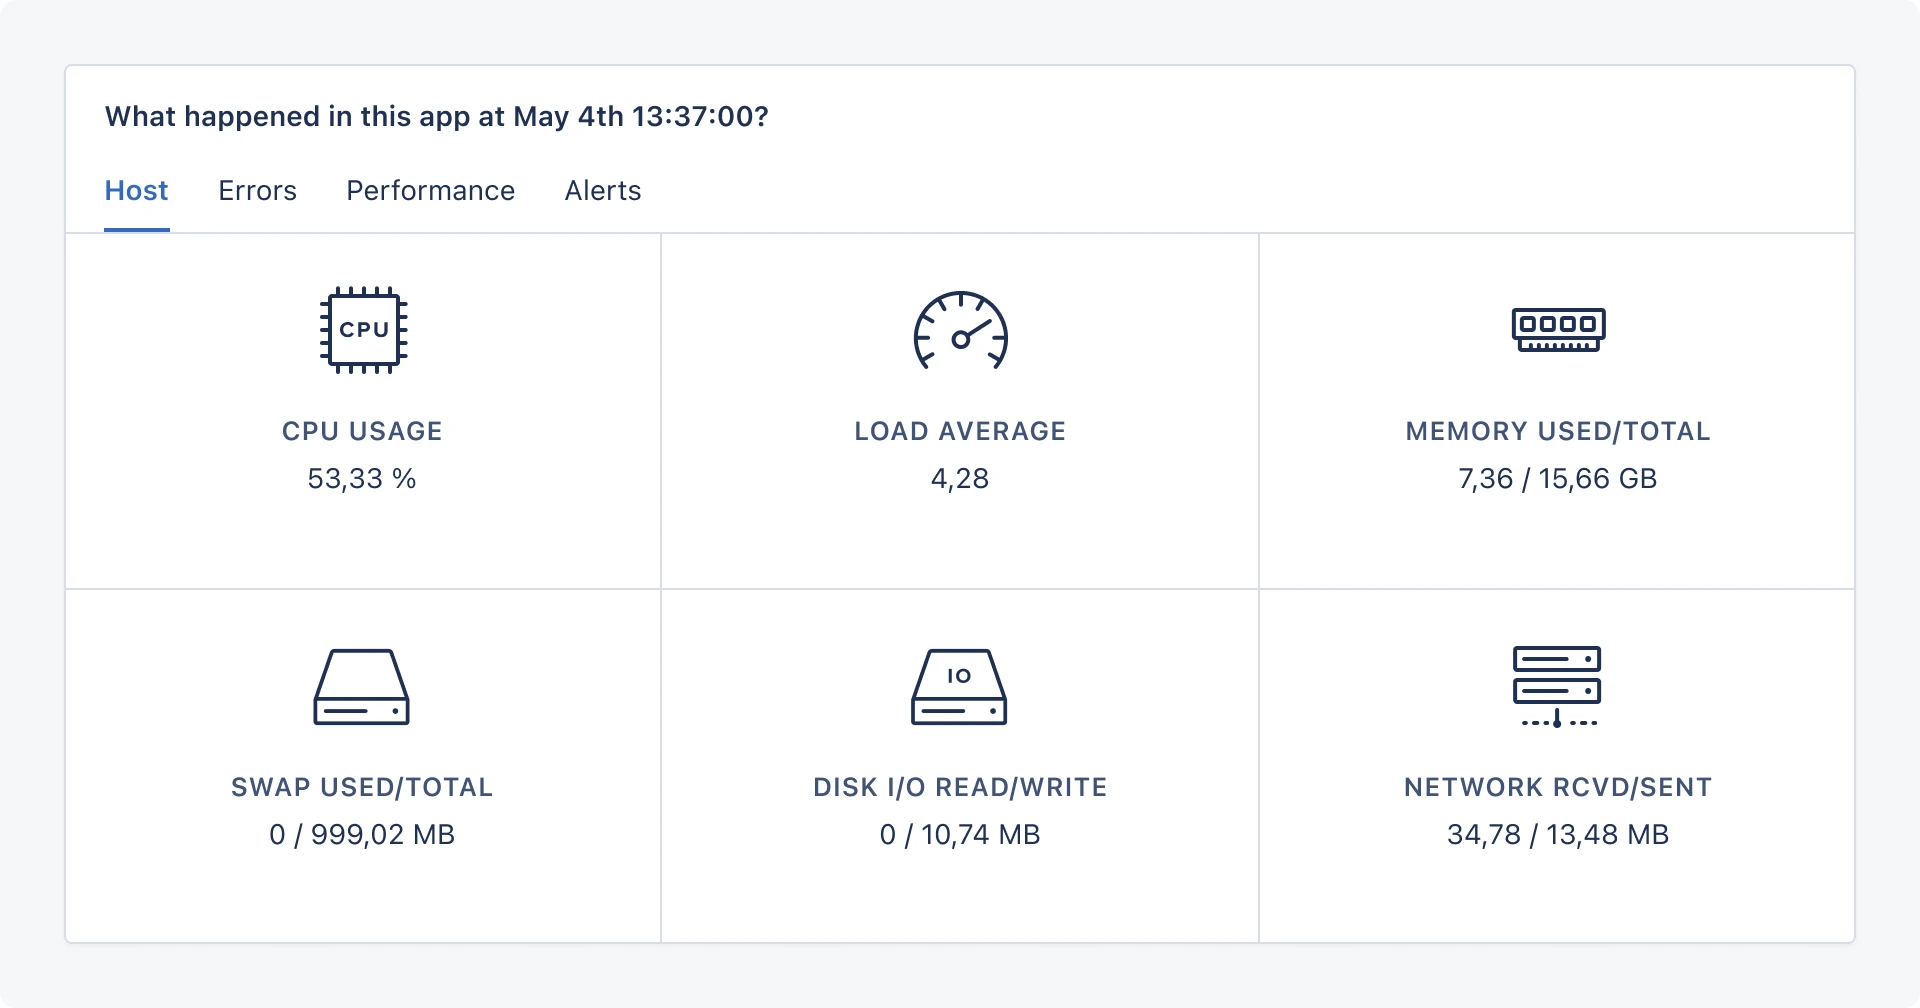Select the active Host tab
Viewport: 1920px width, 1008px height.
pyautogui.click(x=136, y=190)
